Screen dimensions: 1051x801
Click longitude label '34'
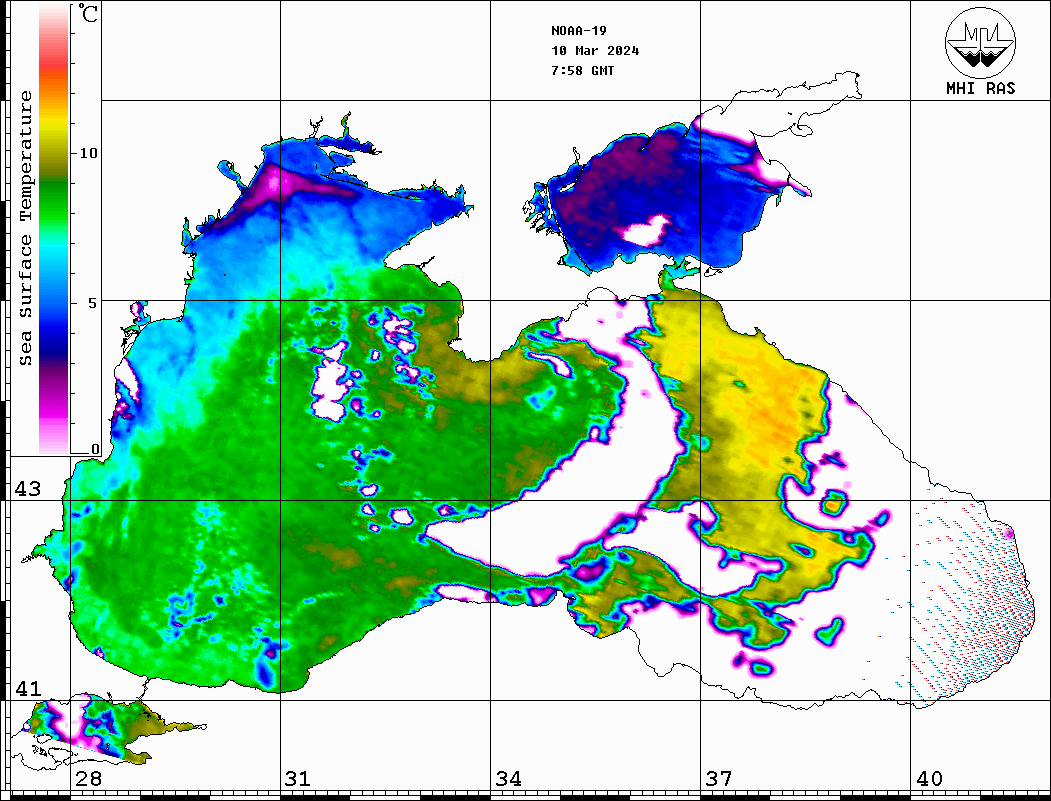509,778
